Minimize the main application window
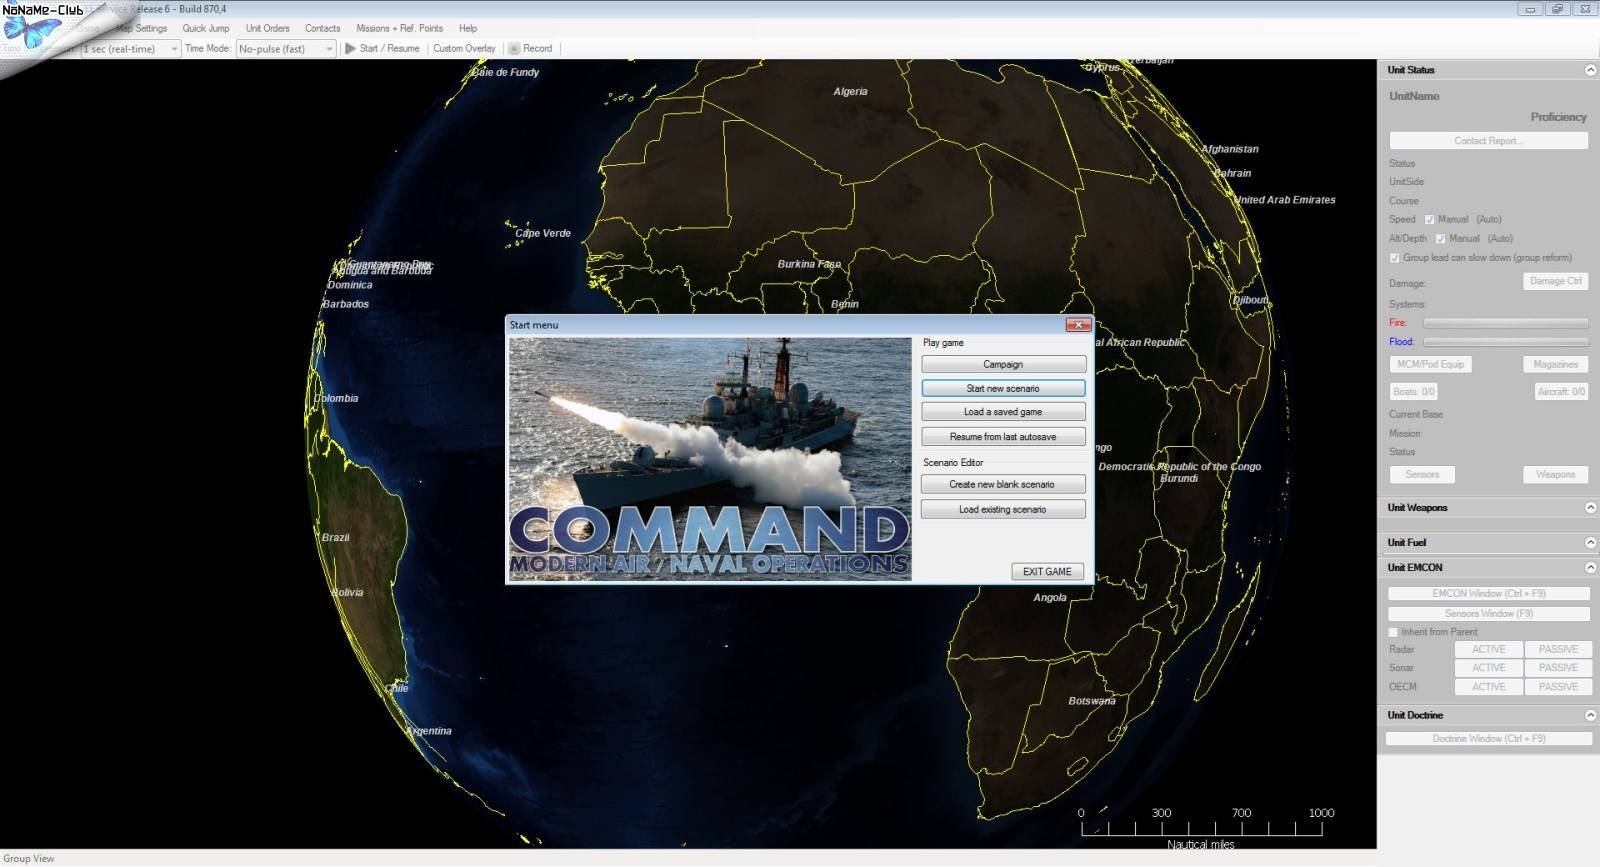 pos(1530,9)
